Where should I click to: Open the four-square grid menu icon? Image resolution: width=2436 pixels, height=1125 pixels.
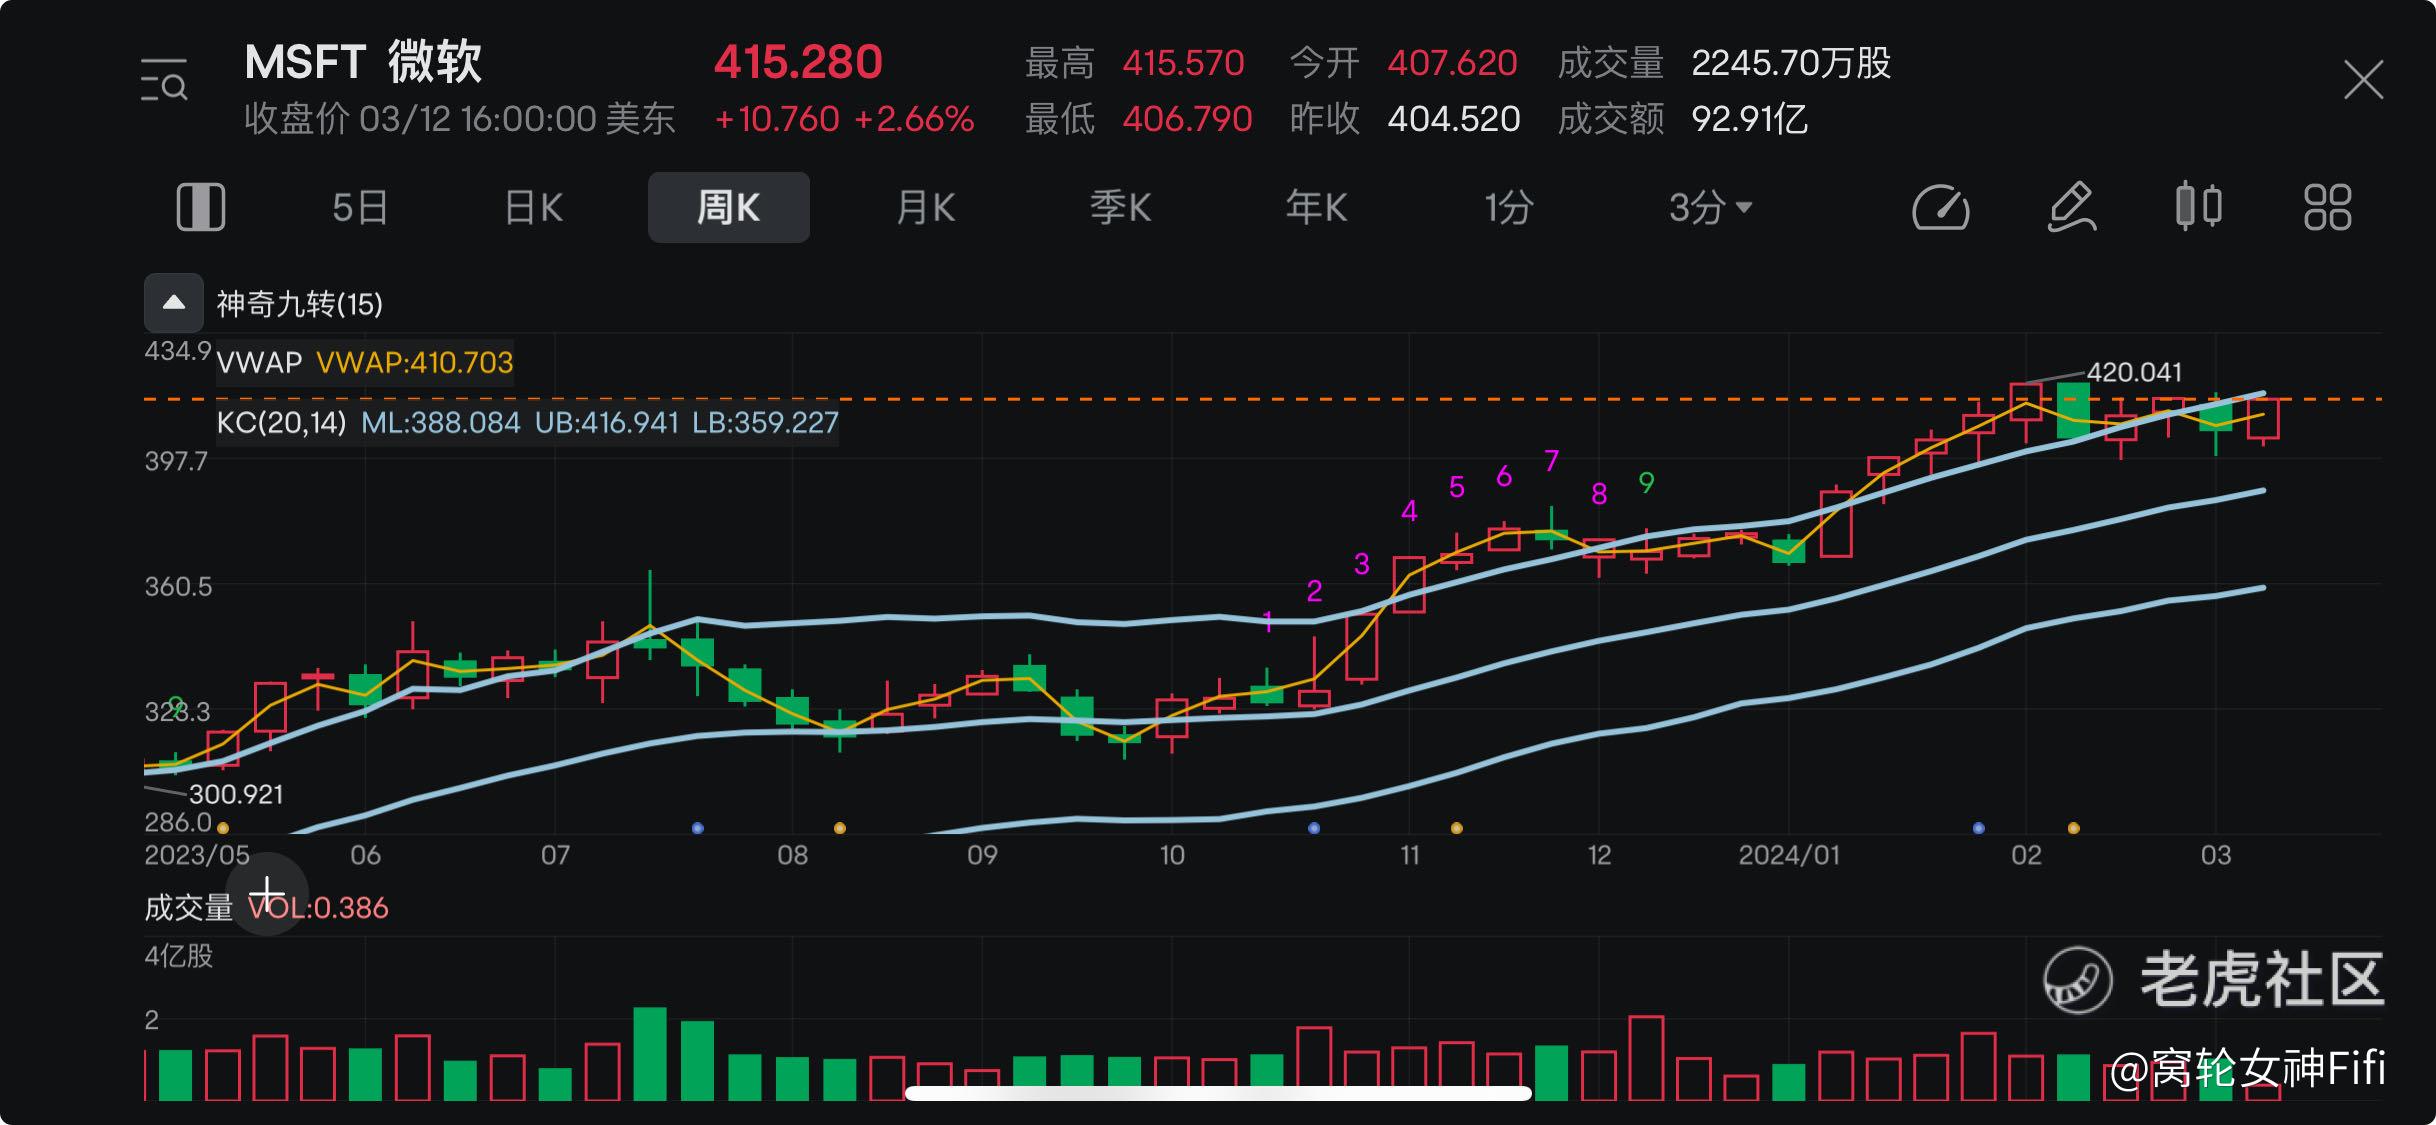pyautogui.click(x=2328, y=208)
